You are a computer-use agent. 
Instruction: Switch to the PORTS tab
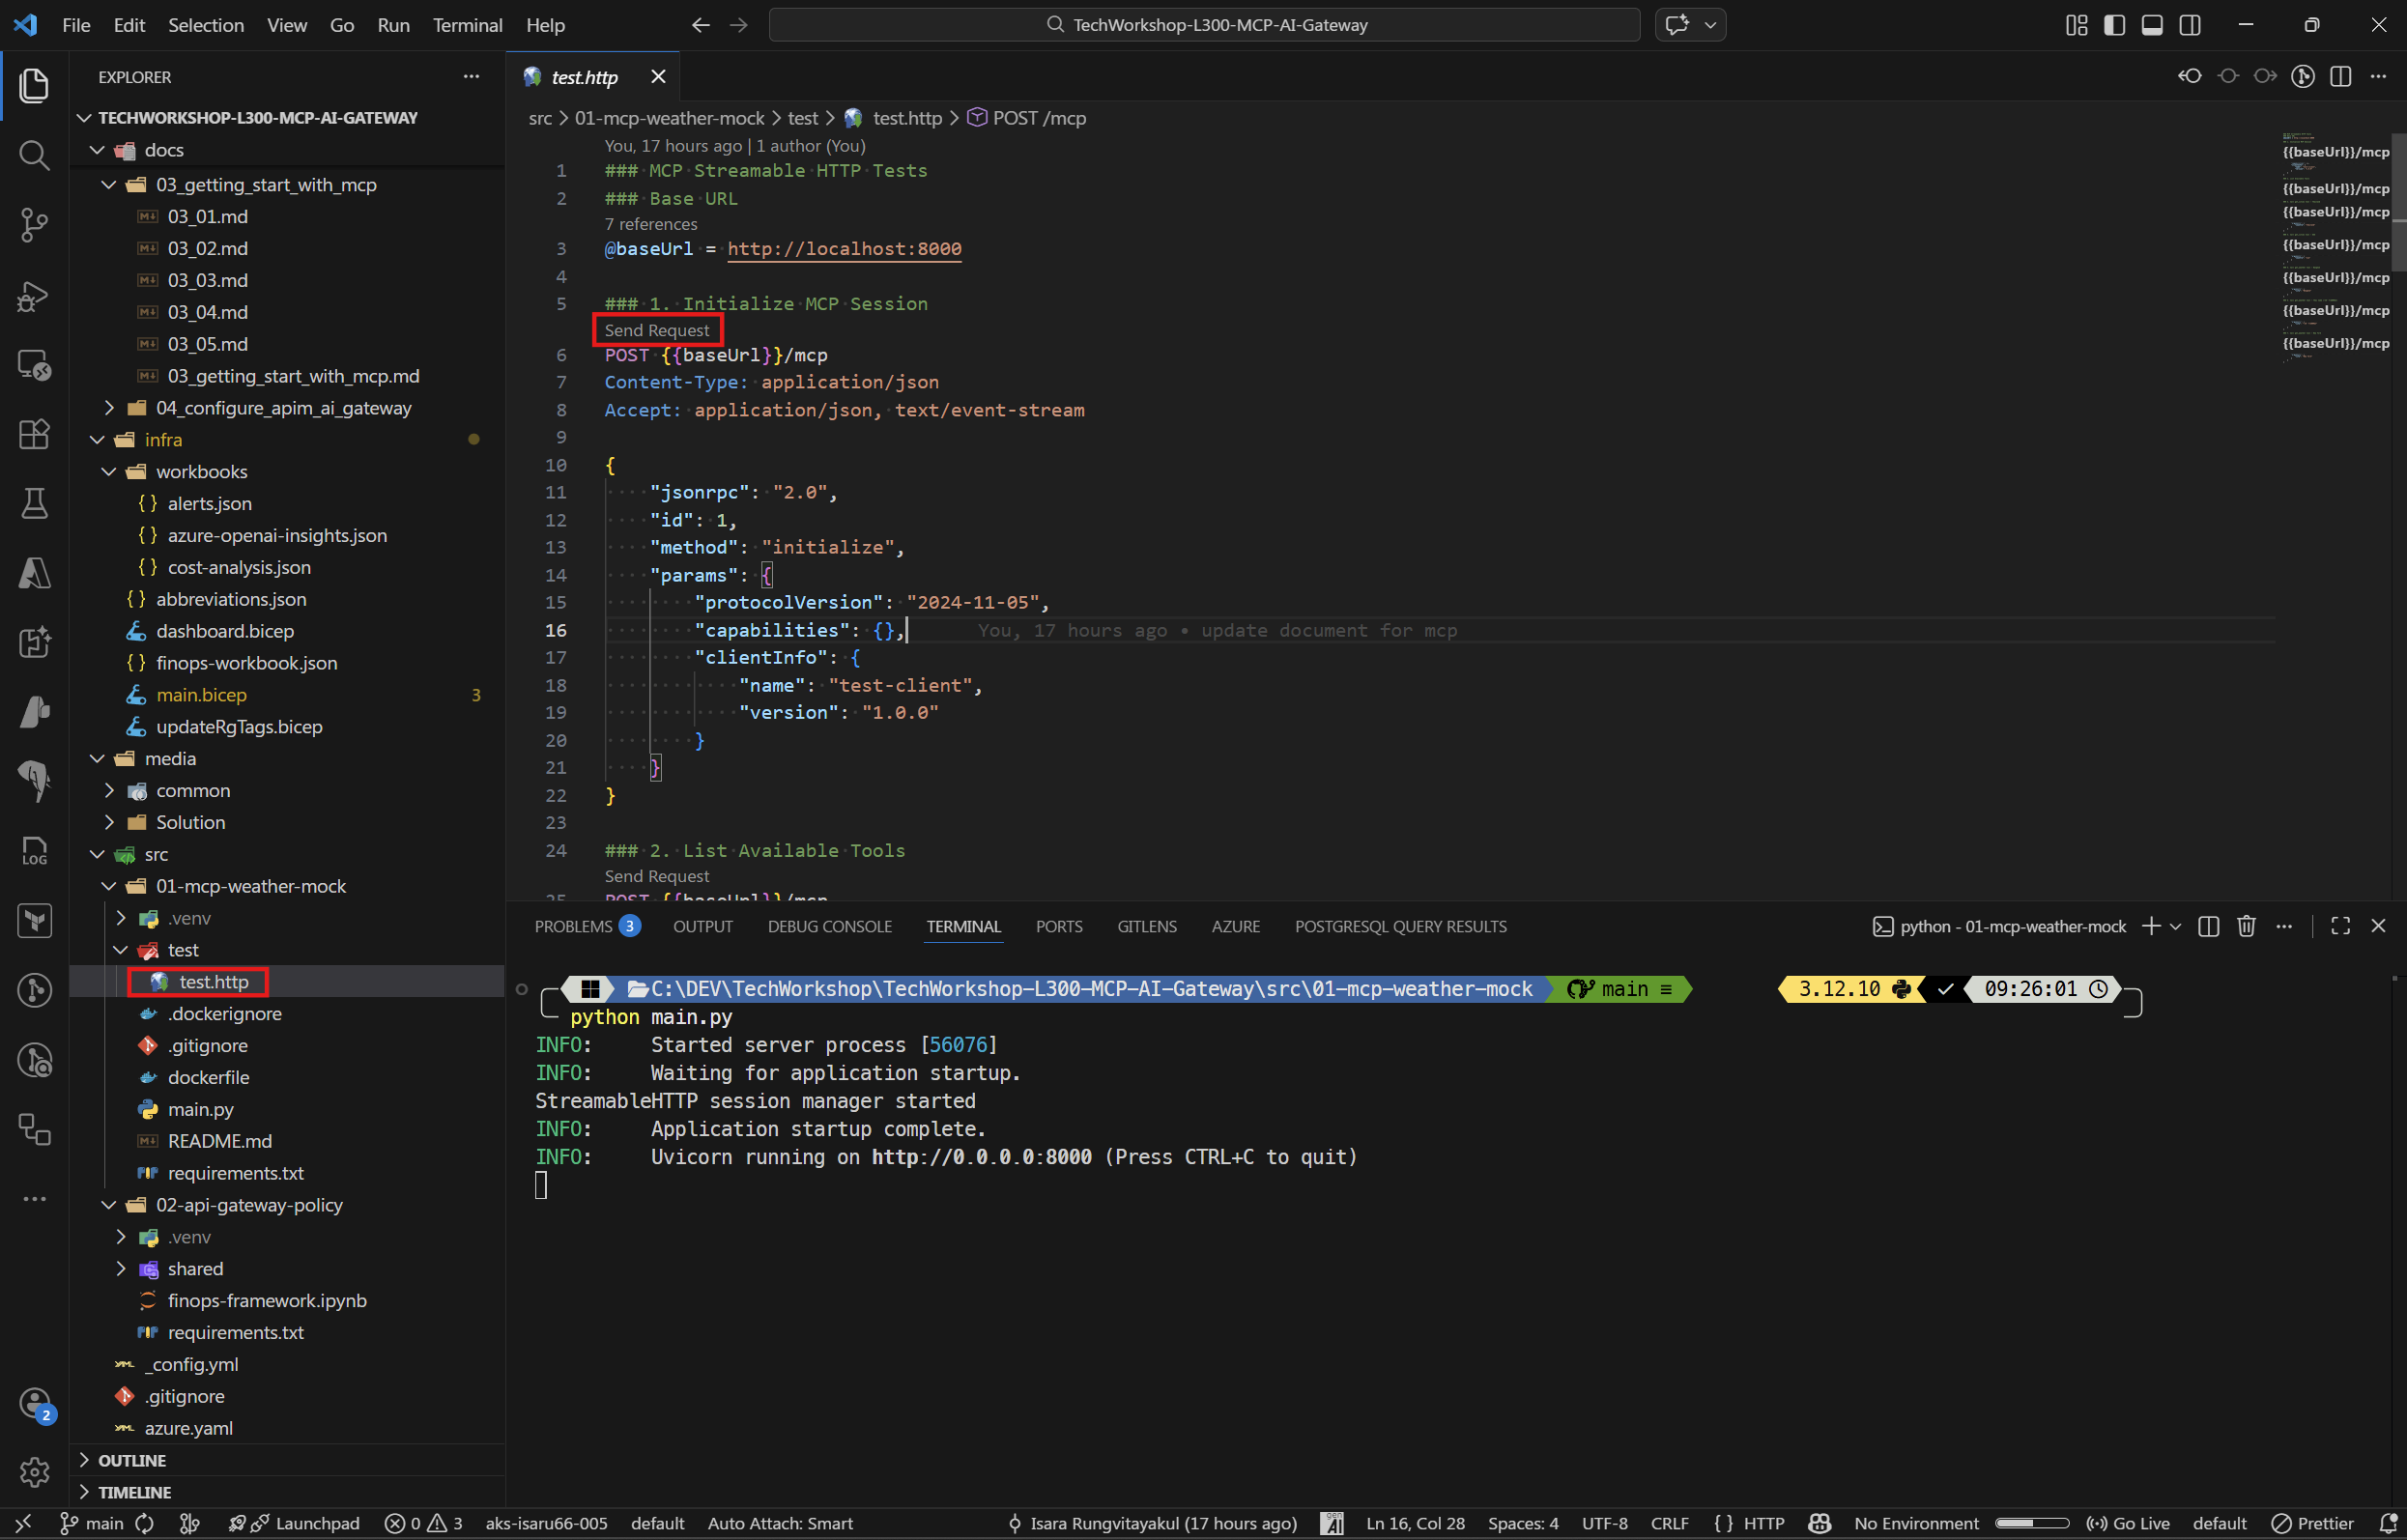tap(1058, 926)
